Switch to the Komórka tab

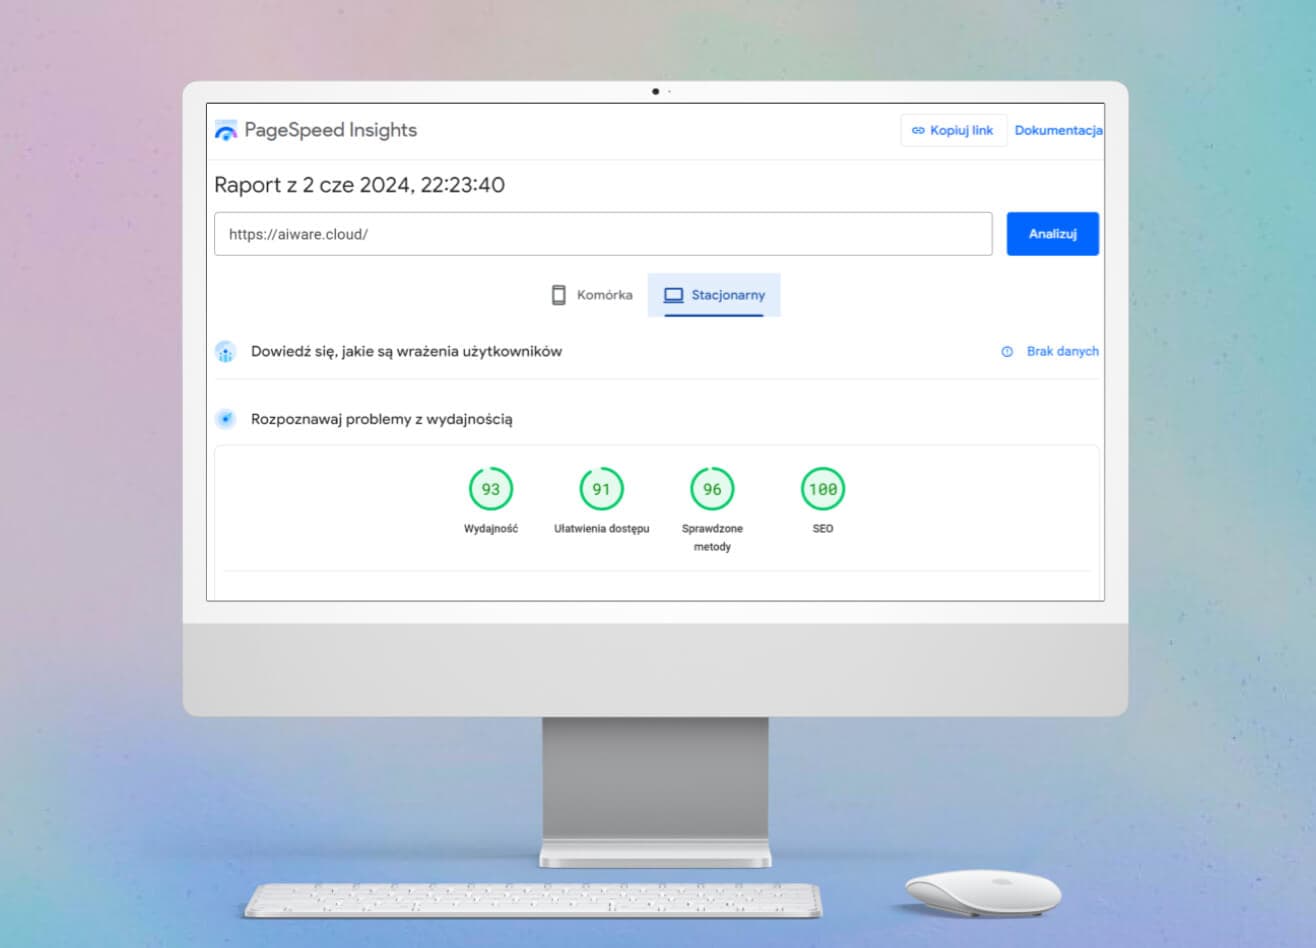(592, 295)
